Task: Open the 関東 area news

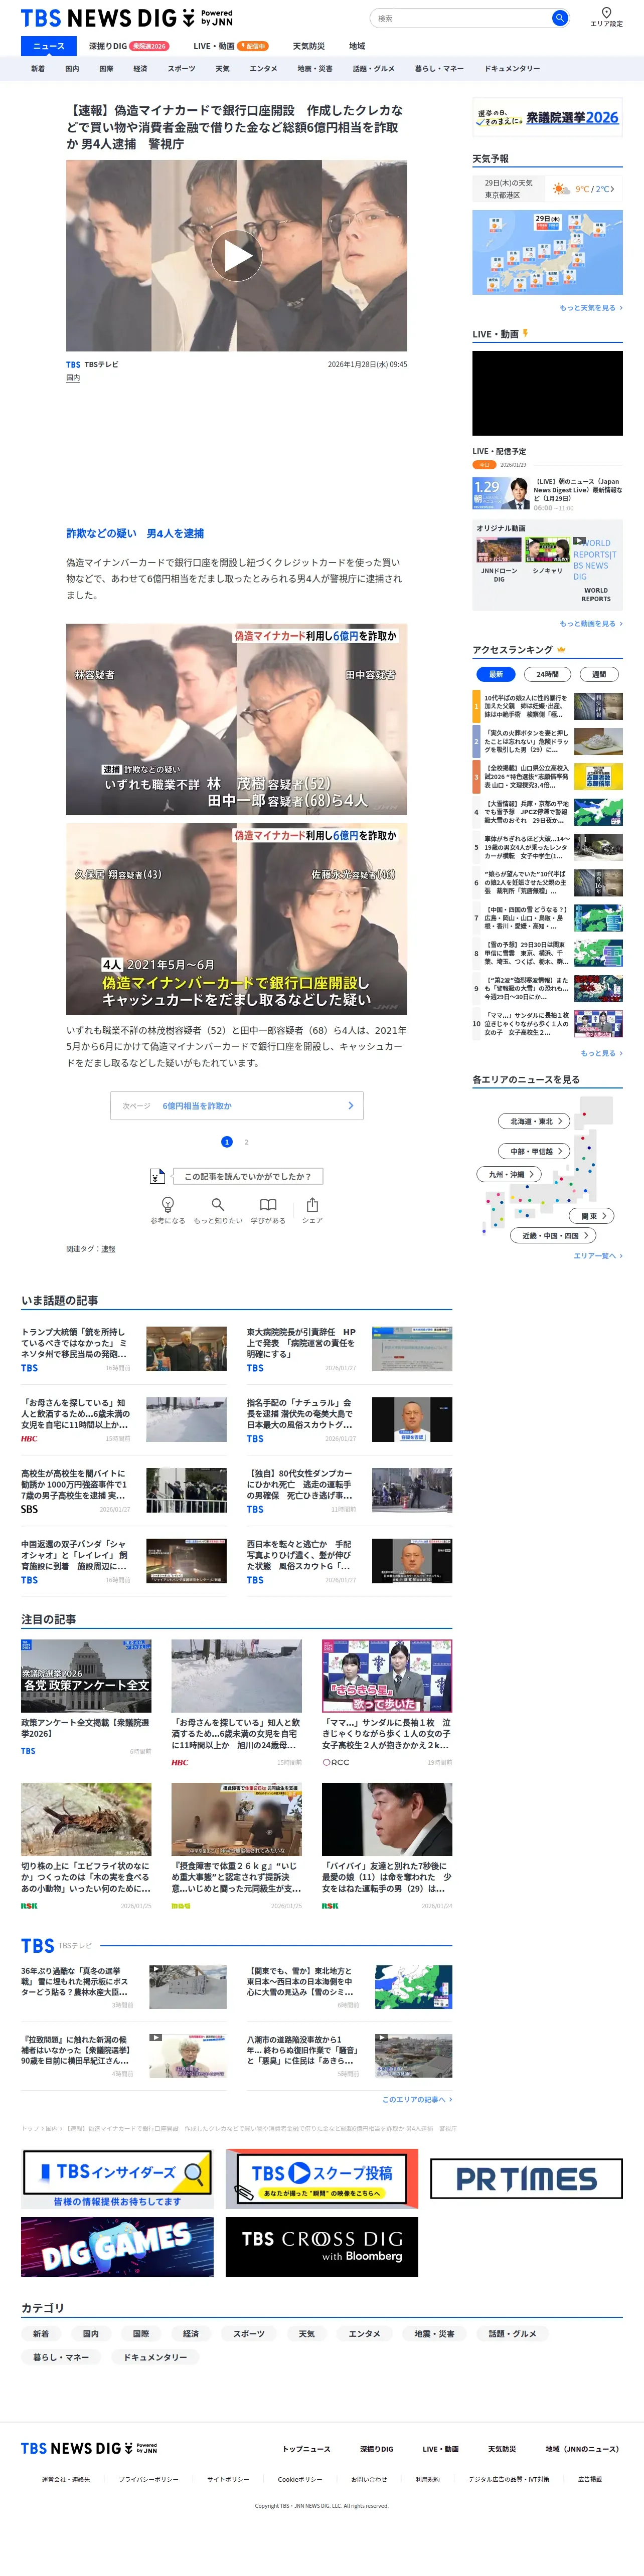Action: click(x=592, y=1216)
